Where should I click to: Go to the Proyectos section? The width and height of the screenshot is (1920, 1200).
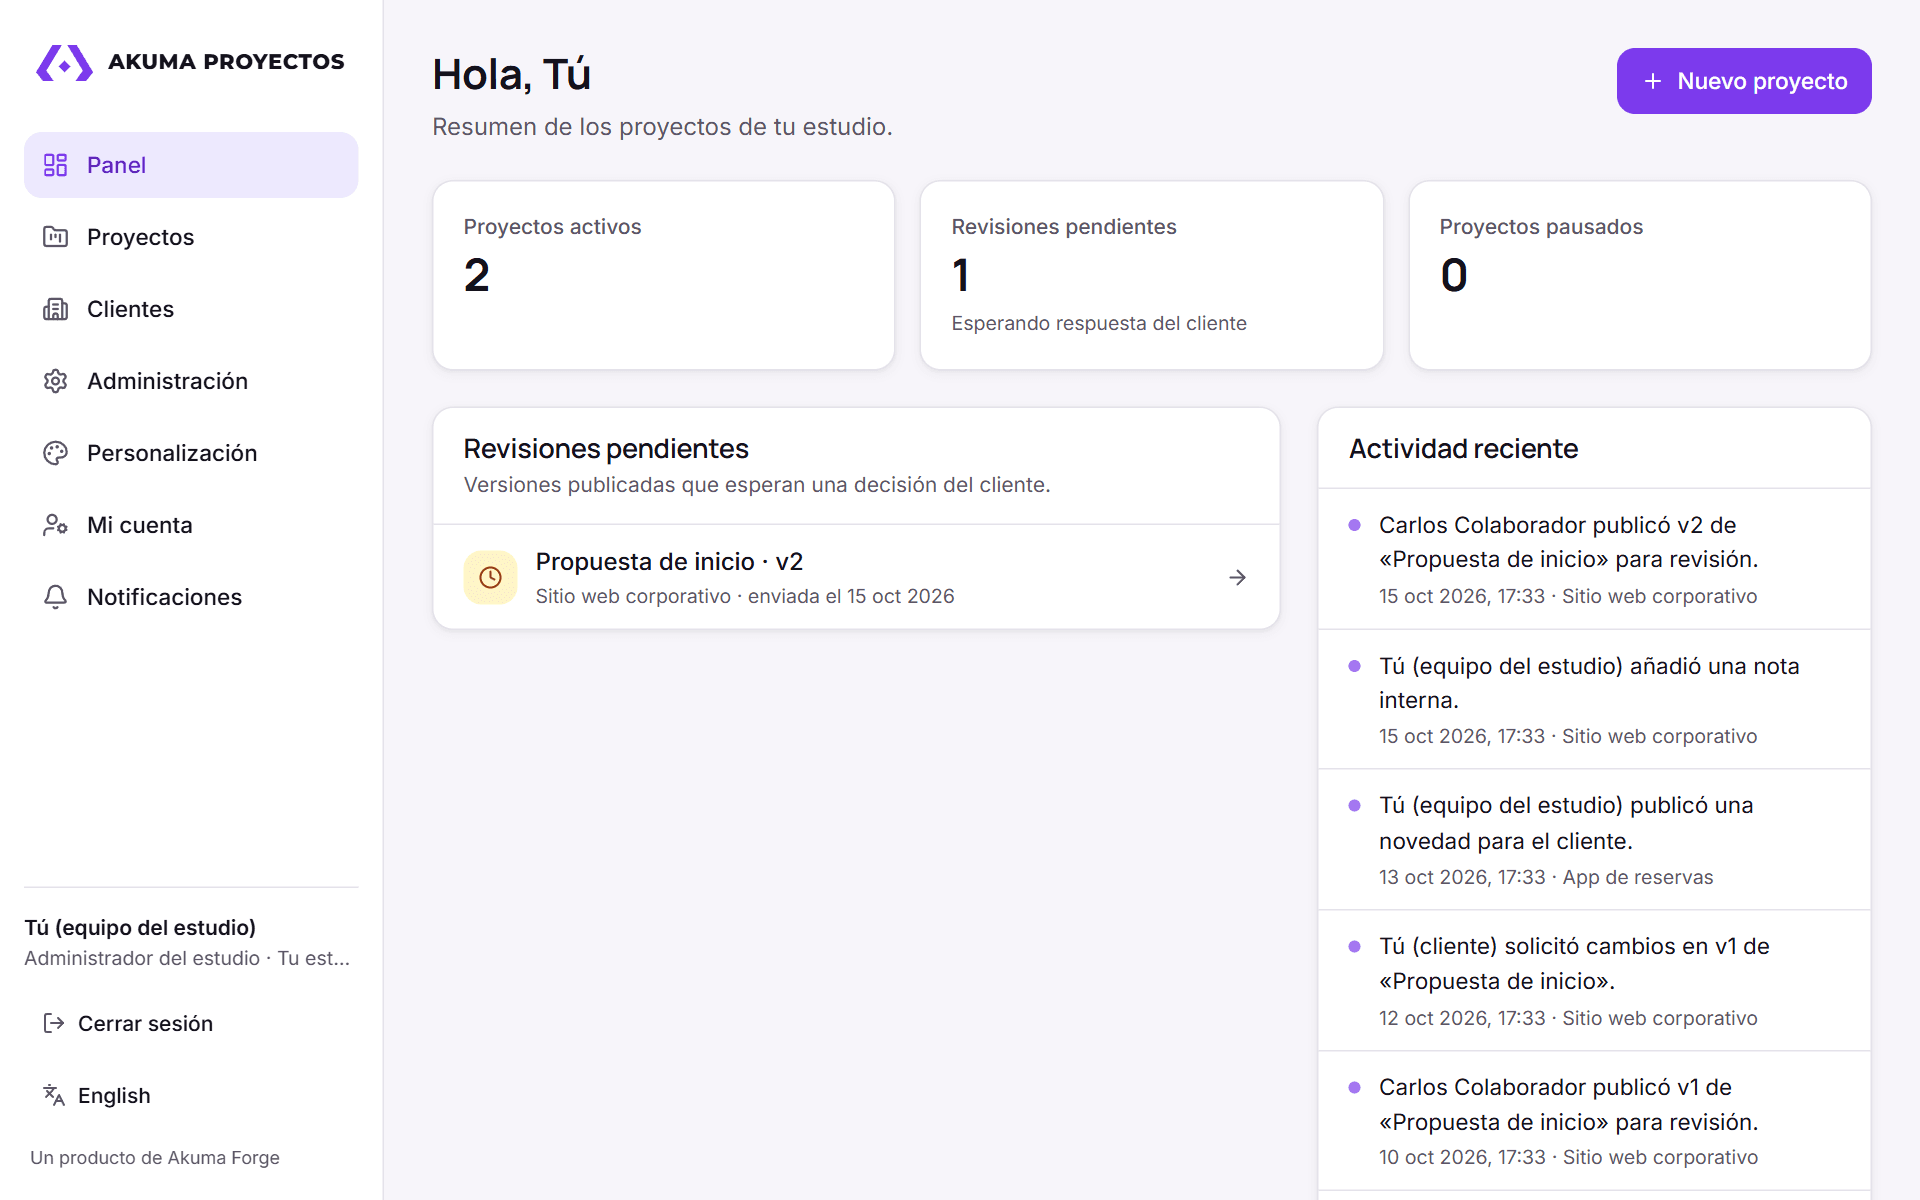pos(191,237)
